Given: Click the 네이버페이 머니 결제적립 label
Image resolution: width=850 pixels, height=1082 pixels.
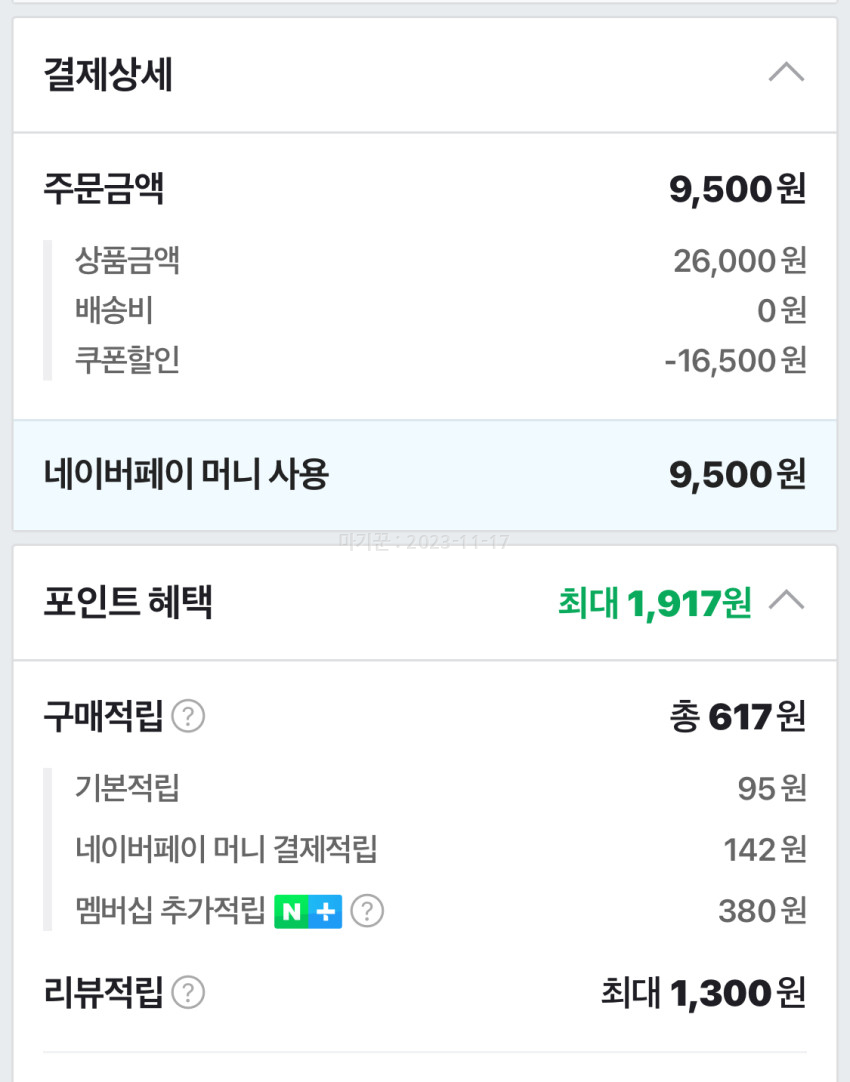Looking at the screenshot, I should click(226, 850).
